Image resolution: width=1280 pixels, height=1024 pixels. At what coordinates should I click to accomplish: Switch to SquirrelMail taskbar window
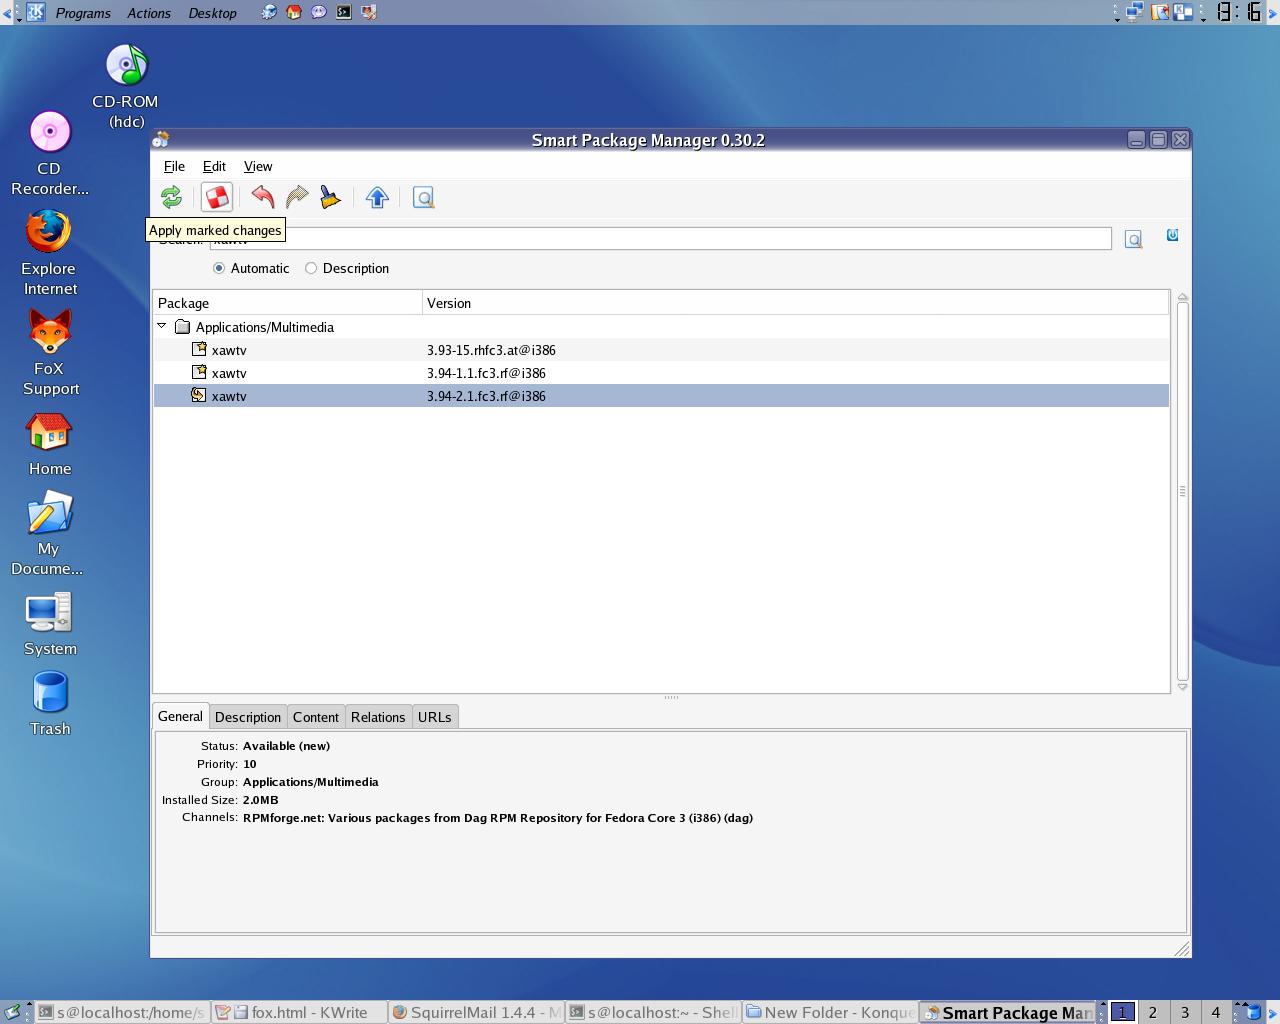[476, 1012]
